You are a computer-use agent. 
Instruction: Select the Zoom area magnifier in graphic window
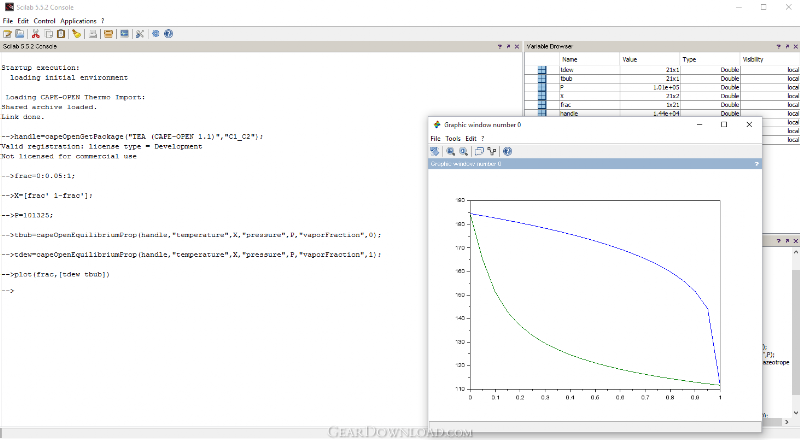pyautogui.click(x=451, y=151)
